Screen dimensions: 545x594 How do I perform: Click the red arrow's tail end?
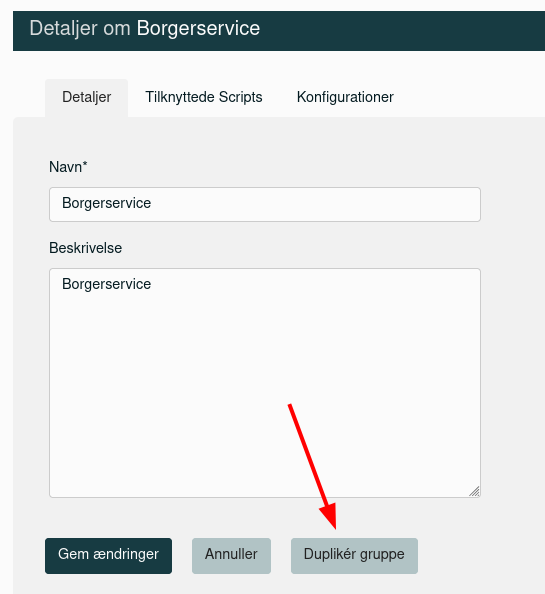click(x=290, y=405)
